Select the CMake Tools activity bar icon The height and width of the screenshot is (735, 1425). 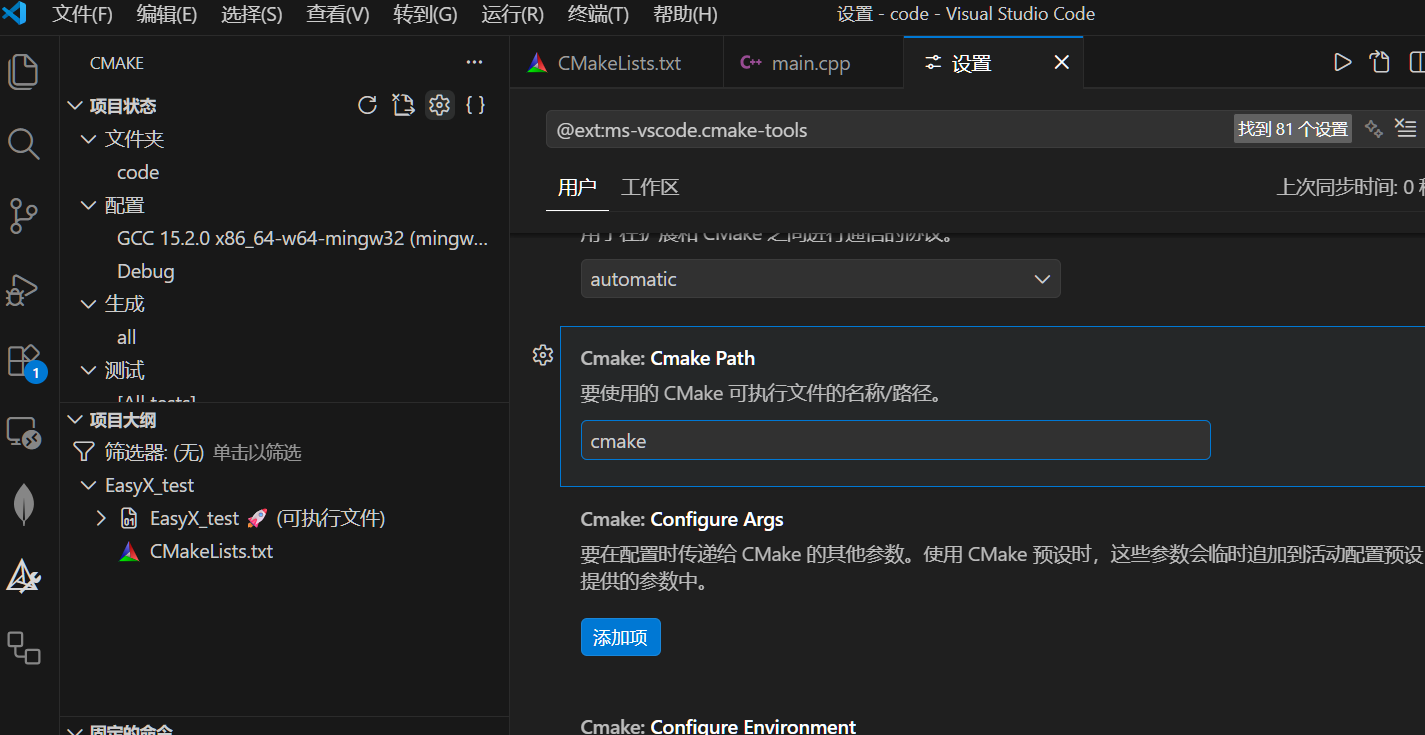23,576
